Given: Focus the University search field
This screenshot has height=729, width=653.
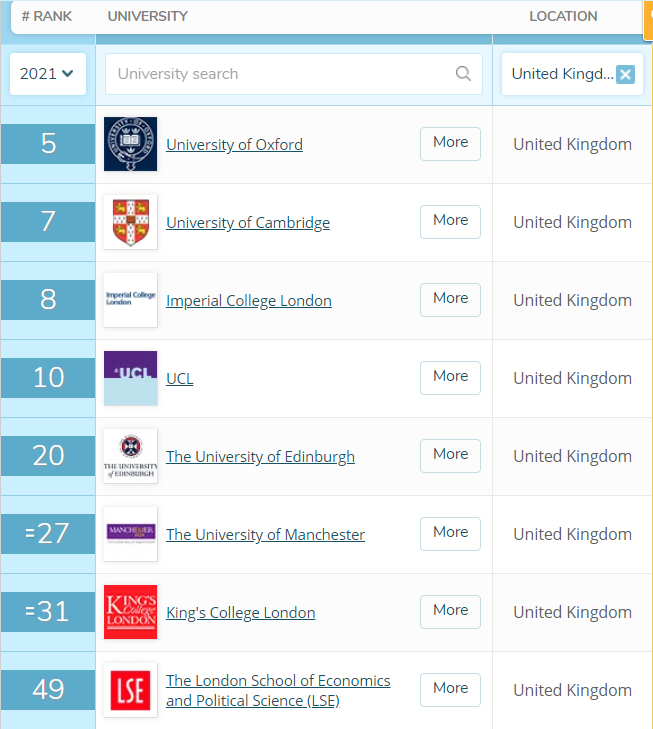Looking at the screenshot, I should point(294,74).
